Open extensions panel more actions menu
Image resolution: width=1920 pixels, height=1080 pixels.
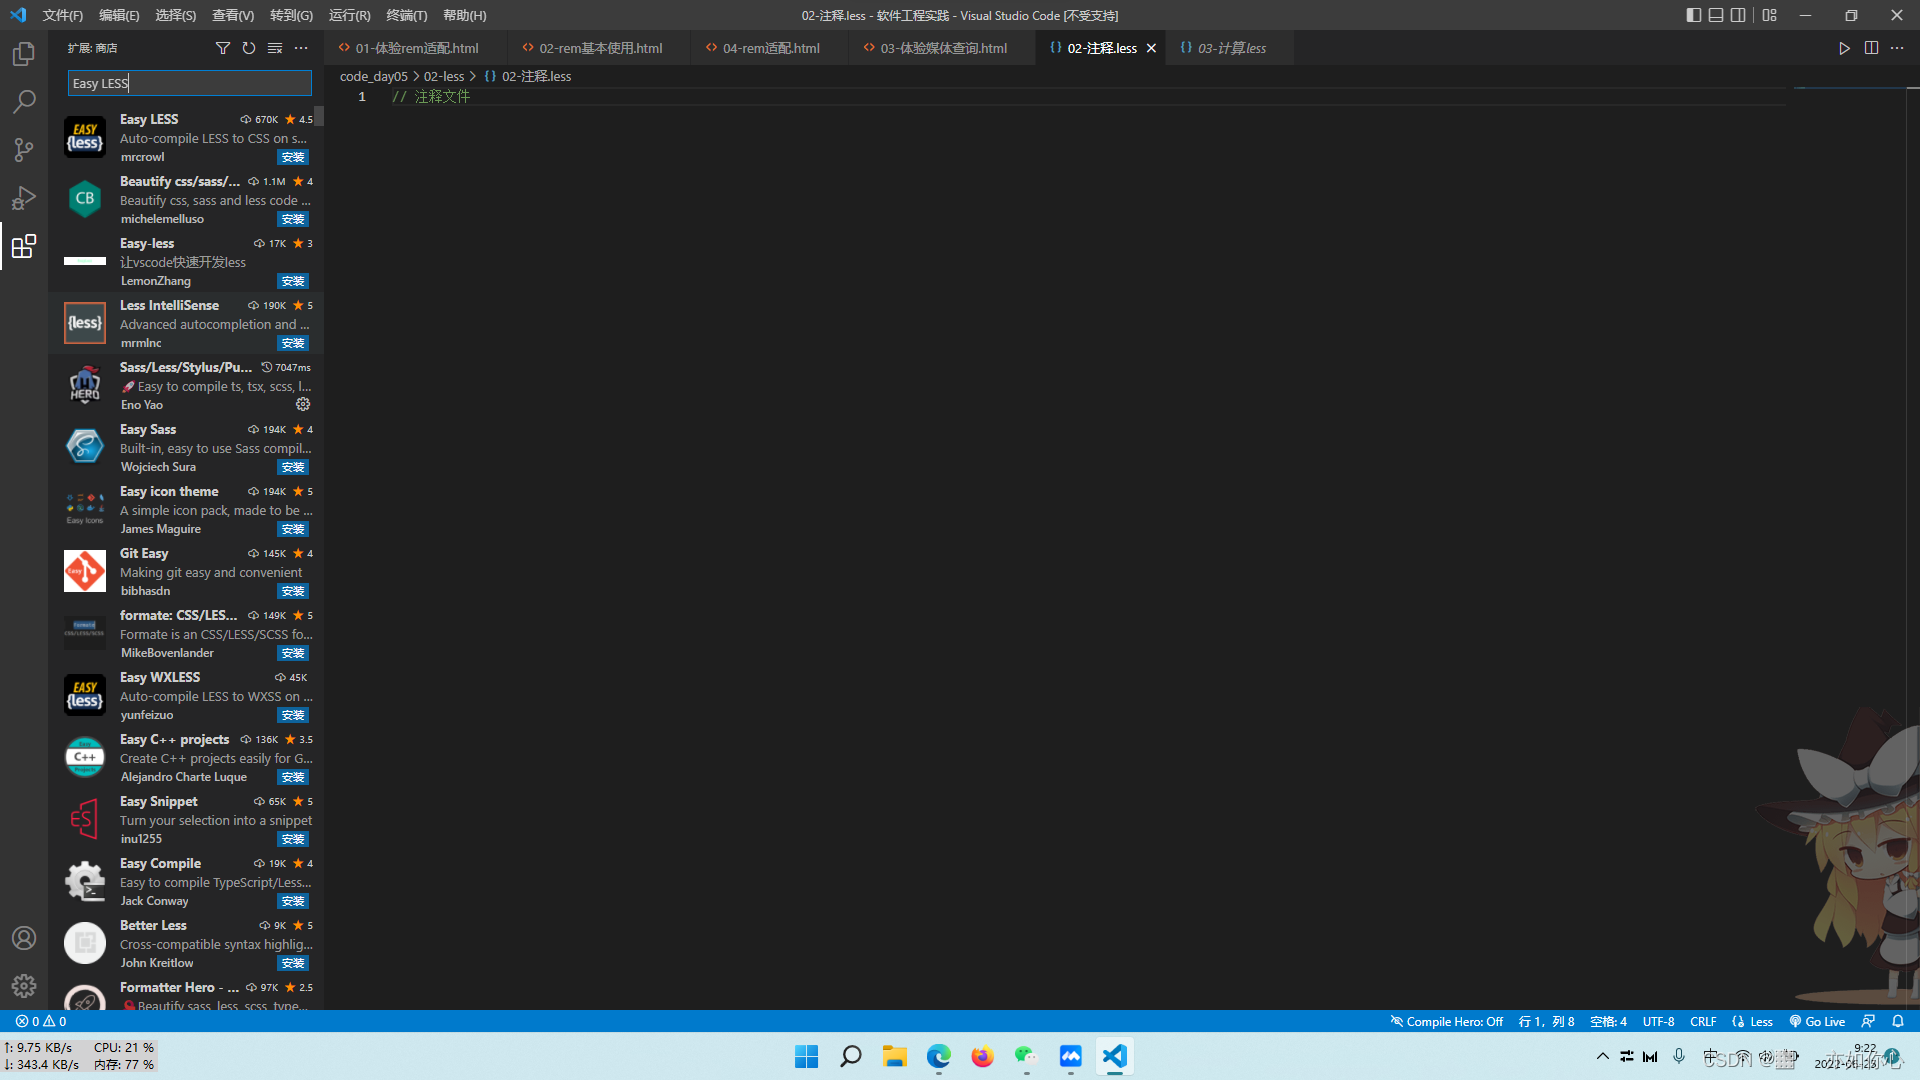pos(301,48)
